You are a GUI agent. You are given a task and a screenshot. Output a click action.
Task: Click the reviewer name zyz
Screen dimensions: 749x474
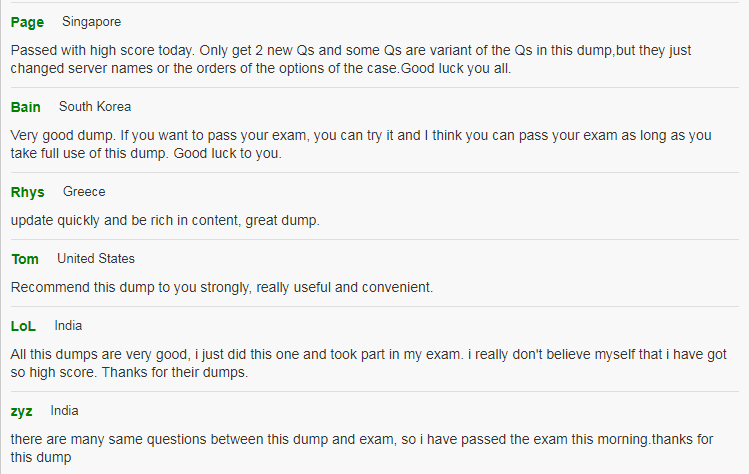click(21, 411)
